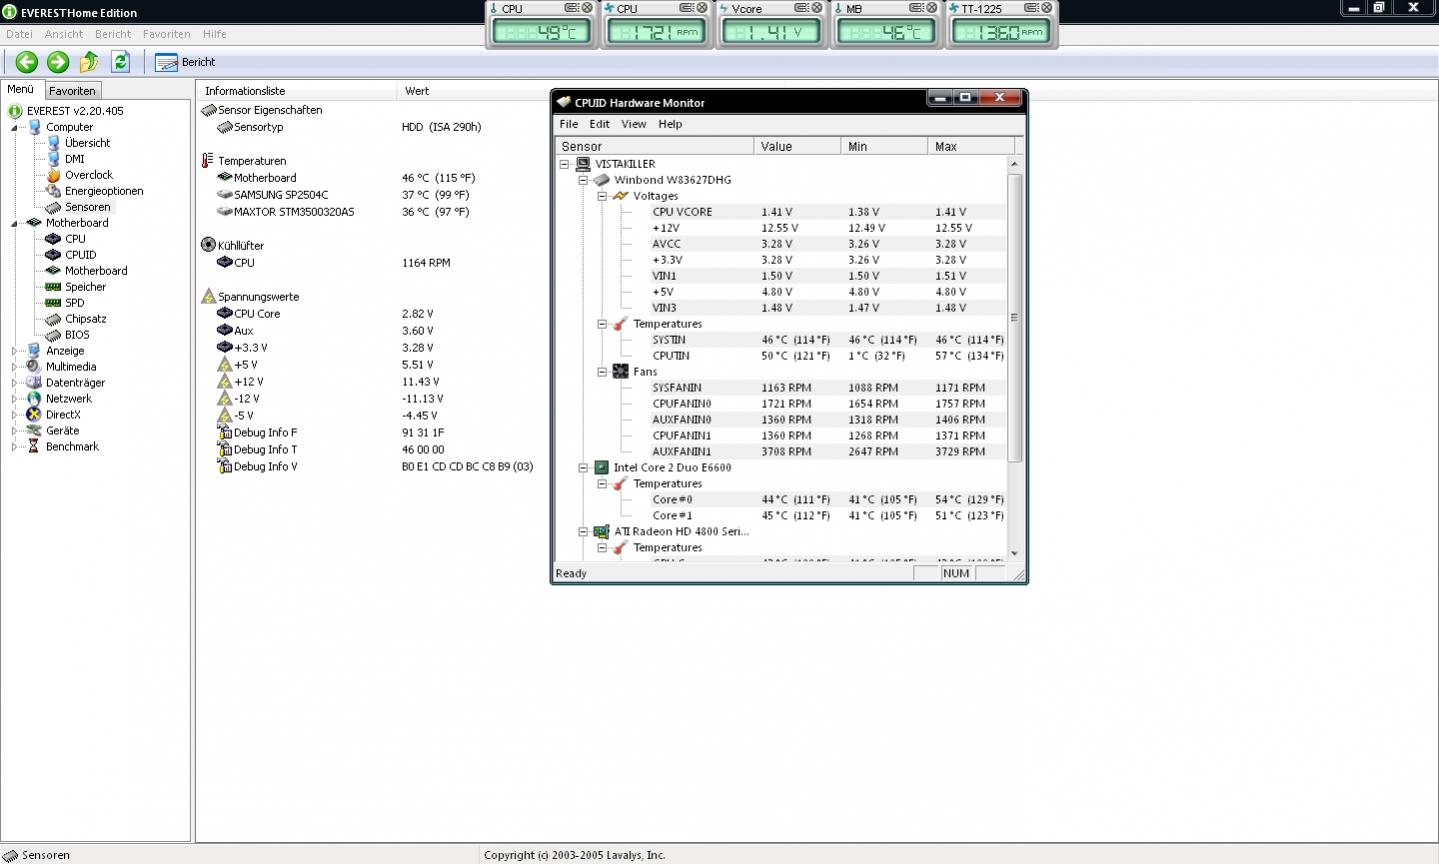Click the green Back arrow in EVEREST toolbar
Screen dimensions: 1439x865
27,62
